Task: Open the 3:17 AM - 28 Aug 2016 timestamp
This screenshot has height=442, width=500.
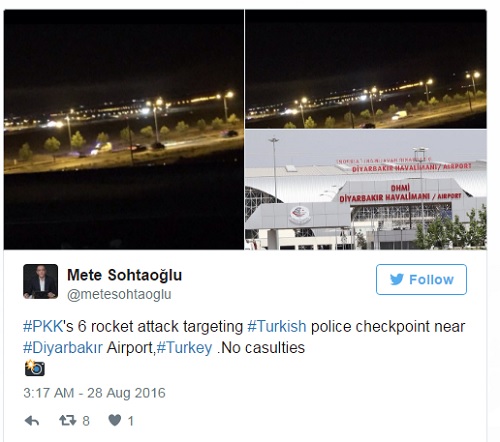Action: point(94,393)
